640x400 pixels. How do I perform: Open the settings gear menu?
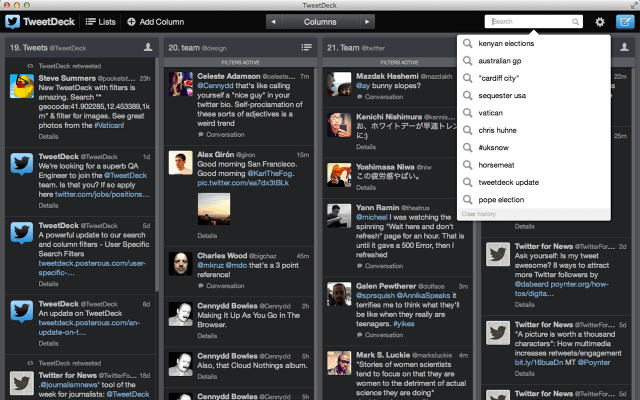click(600, 21)
